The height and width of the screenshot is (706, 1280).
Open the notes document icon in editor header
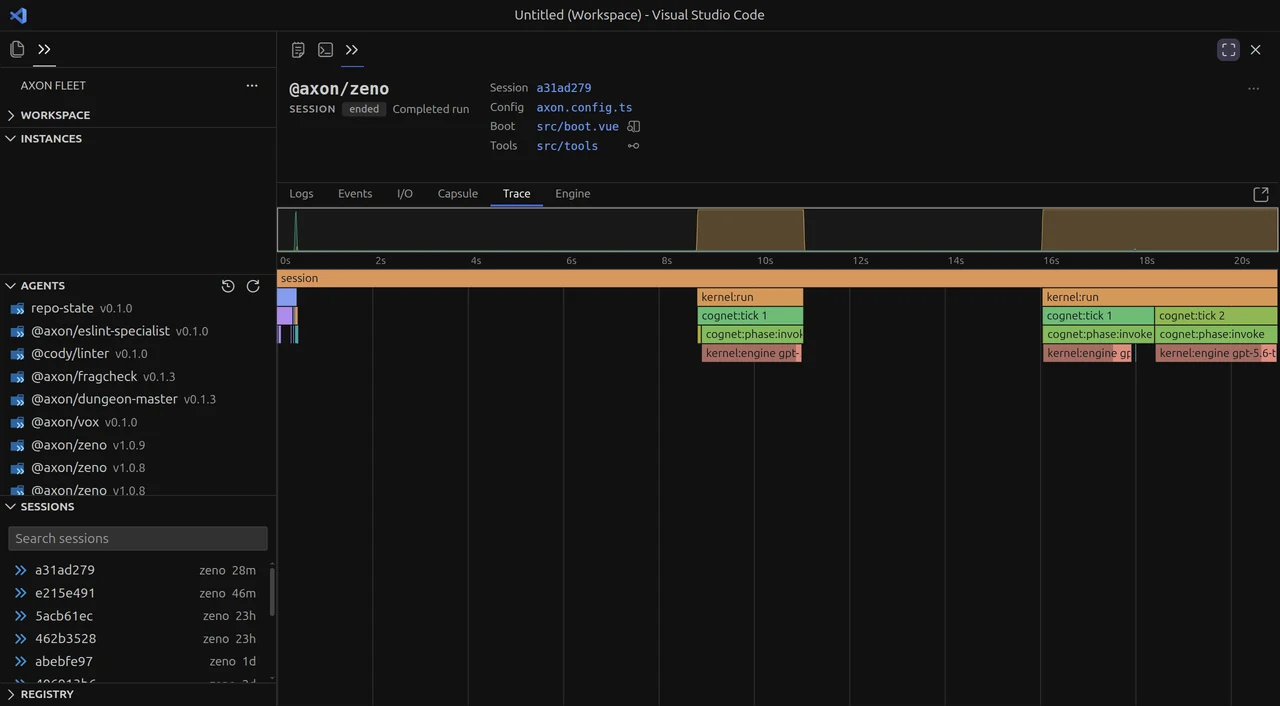point(298,50)
